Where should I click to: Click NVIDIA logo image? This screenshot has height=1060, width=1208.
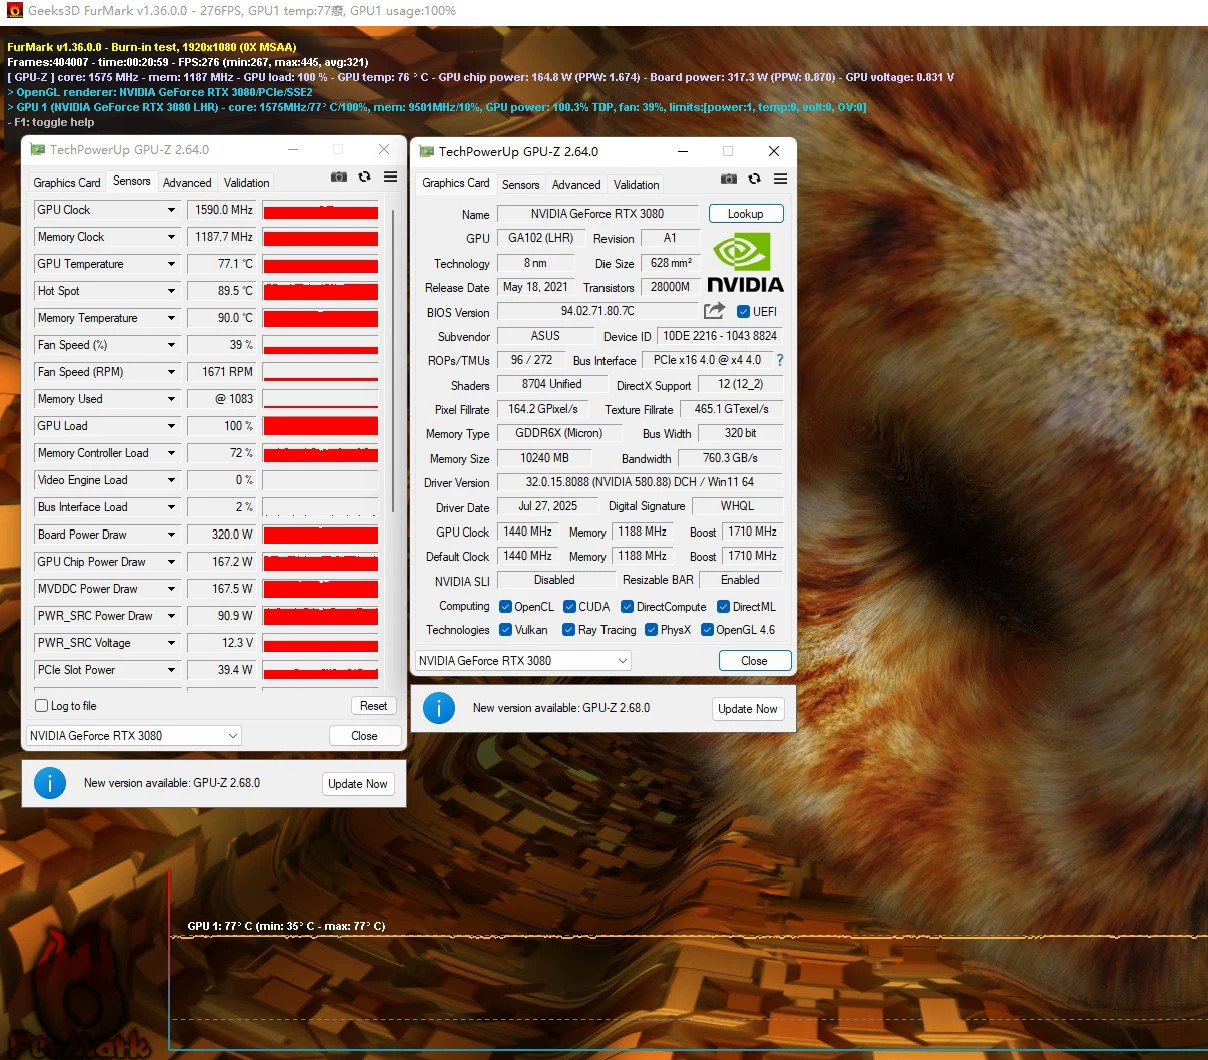point(745,262)
